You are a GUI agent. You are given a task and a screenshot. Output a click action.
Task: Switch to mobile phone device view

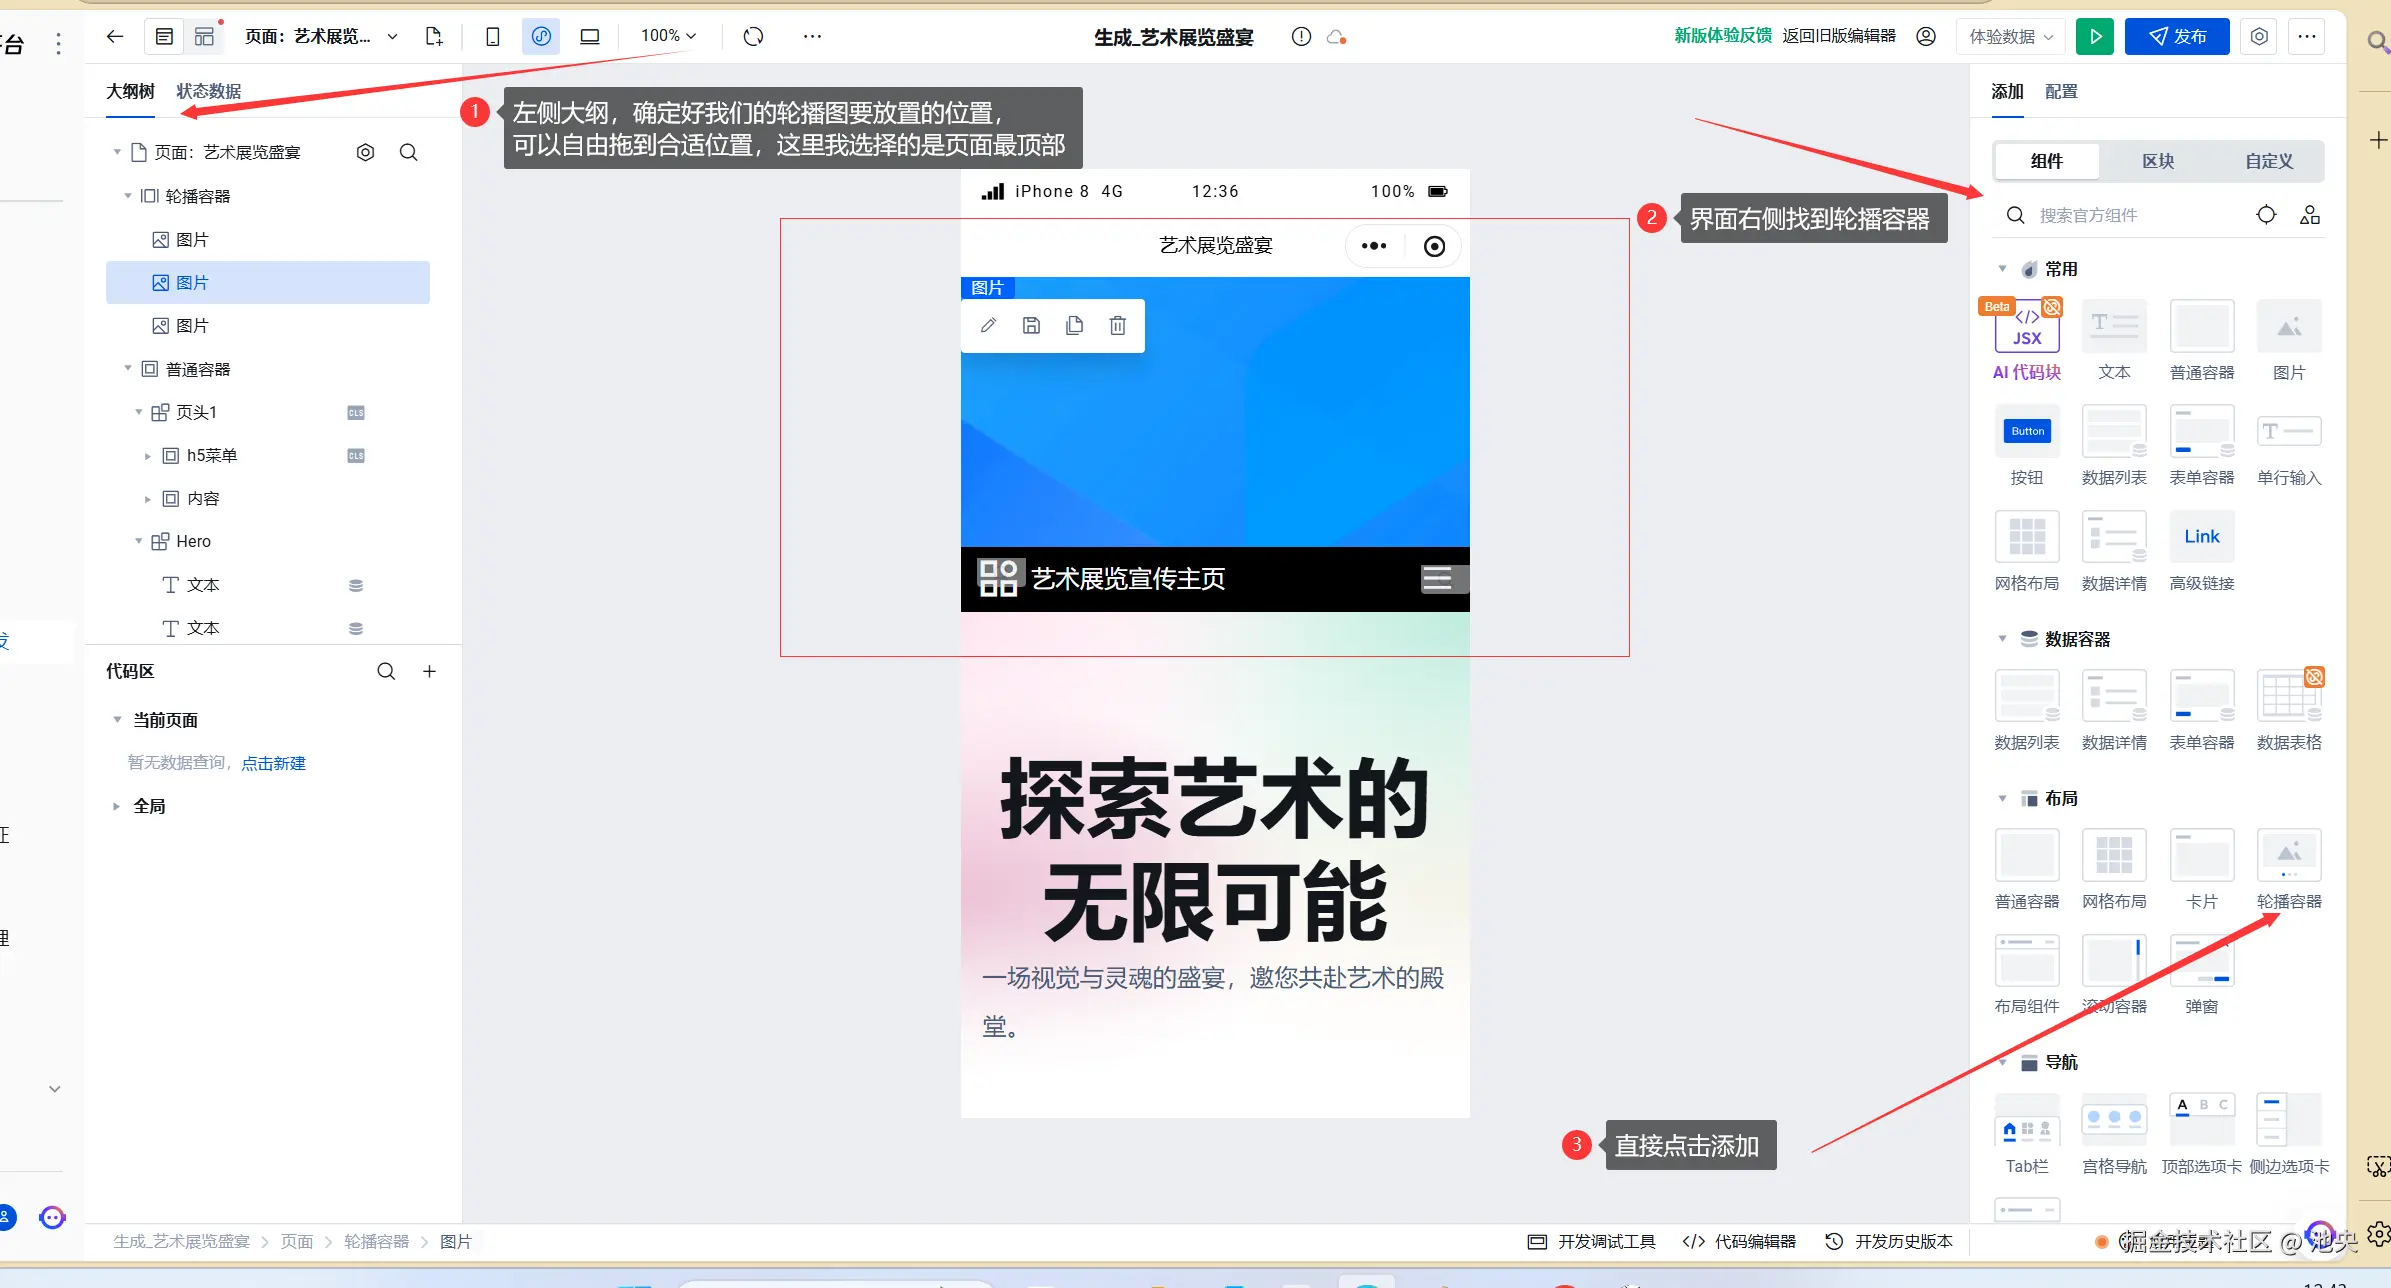[x=492, y=37]
